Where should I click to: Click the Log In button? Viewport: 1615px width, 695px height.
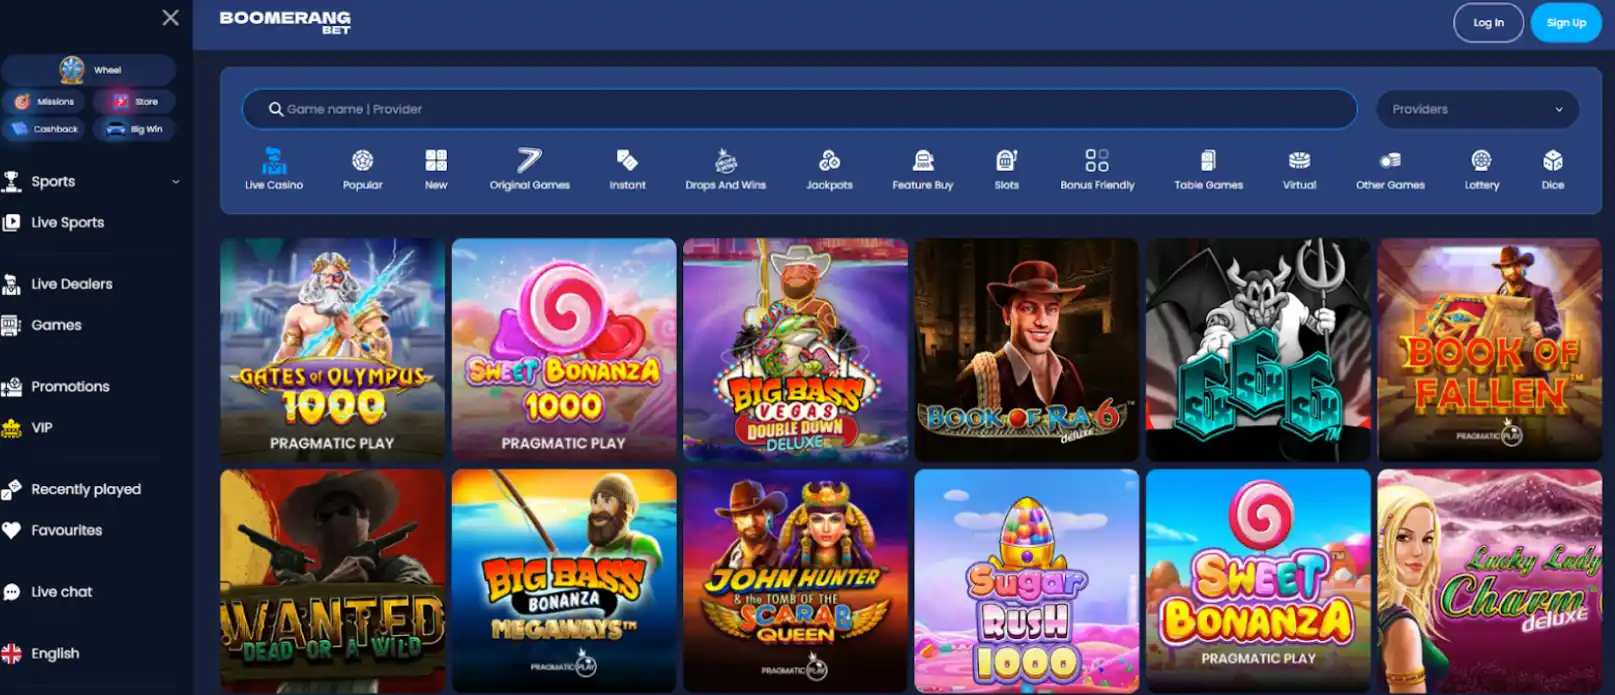click(x=1488, y=23)
